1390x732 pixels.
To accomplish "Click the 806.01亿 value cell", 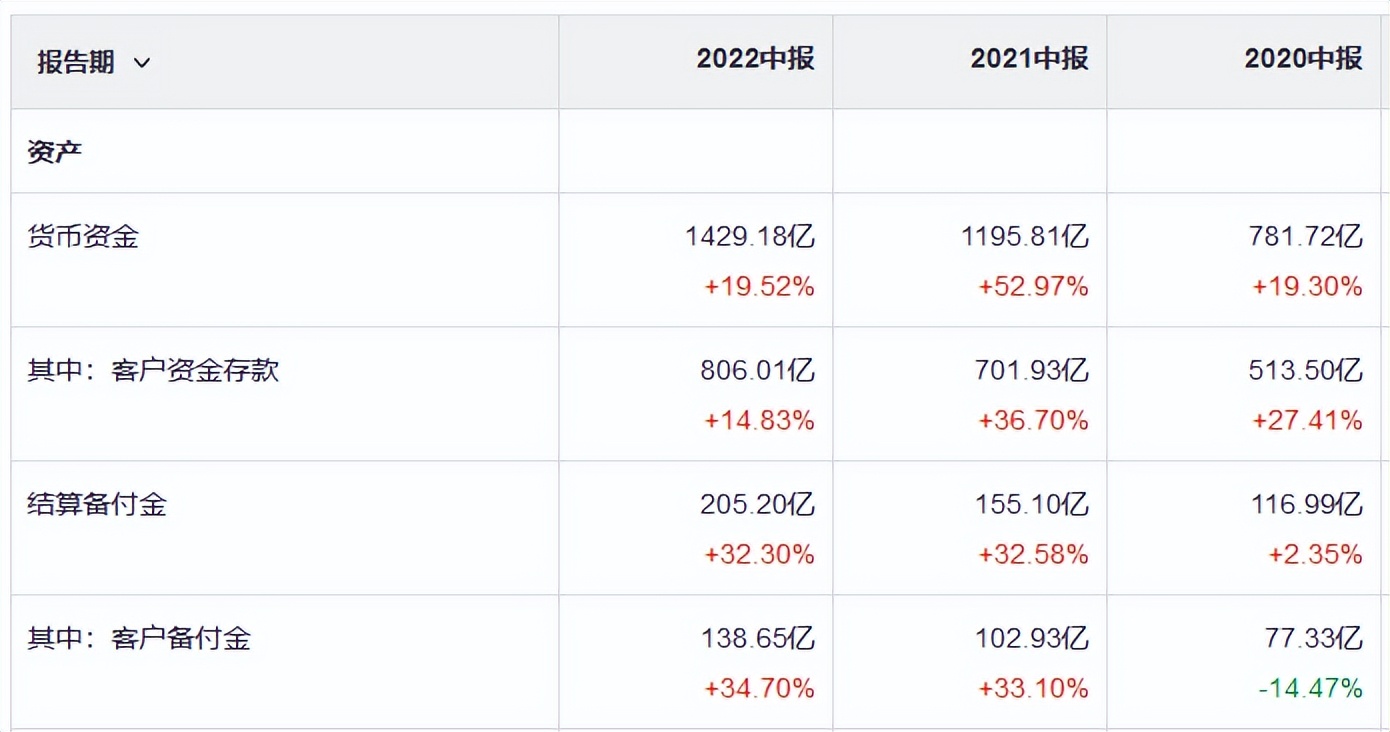I will 757,371.
